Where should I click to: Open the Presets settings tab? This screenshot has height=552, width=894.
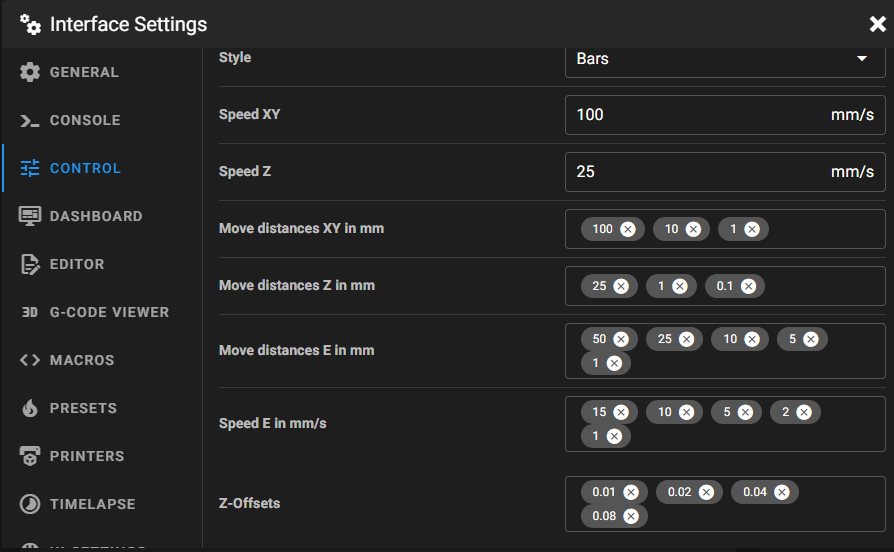(102, 408)
